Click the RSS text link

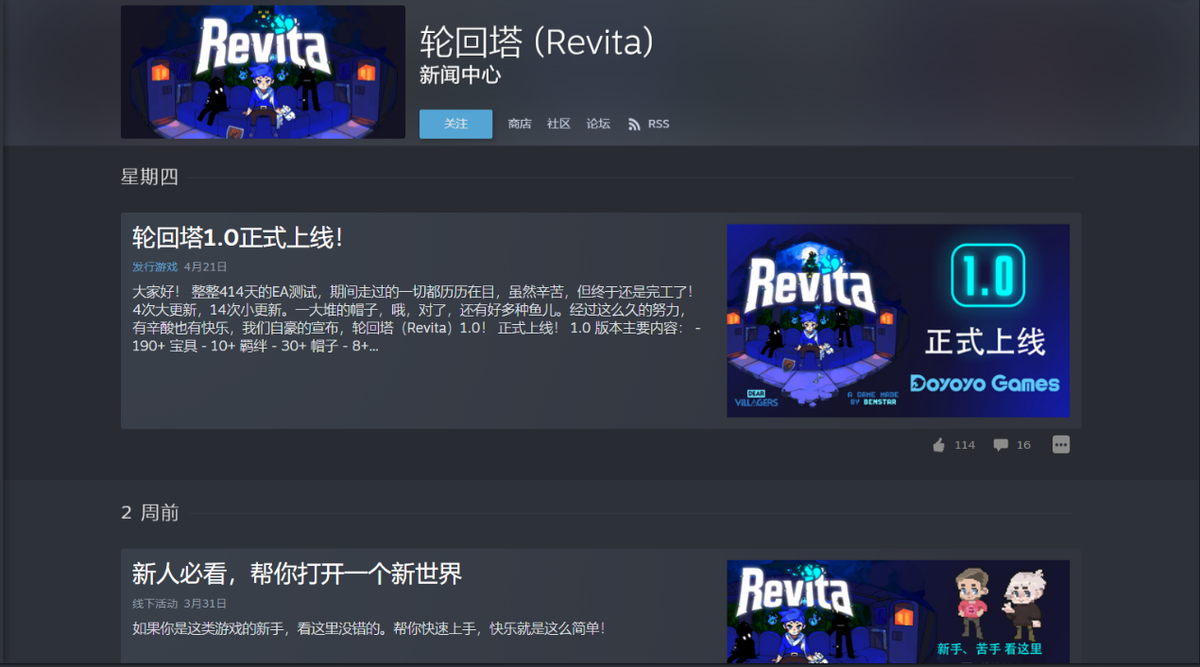pyautogui.click(x=659, y=124)
